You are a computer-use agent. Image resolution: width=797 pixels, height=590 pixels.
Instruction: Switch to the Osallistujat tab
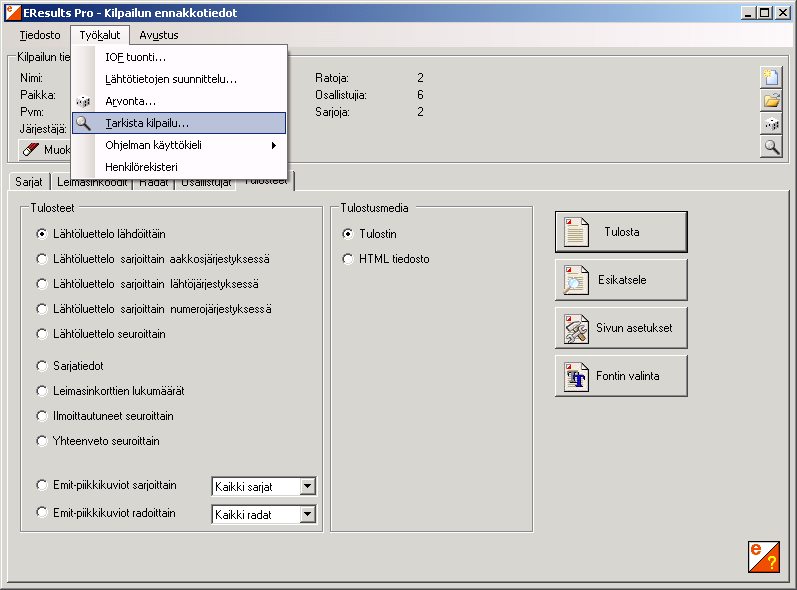[x=206, y=183]
